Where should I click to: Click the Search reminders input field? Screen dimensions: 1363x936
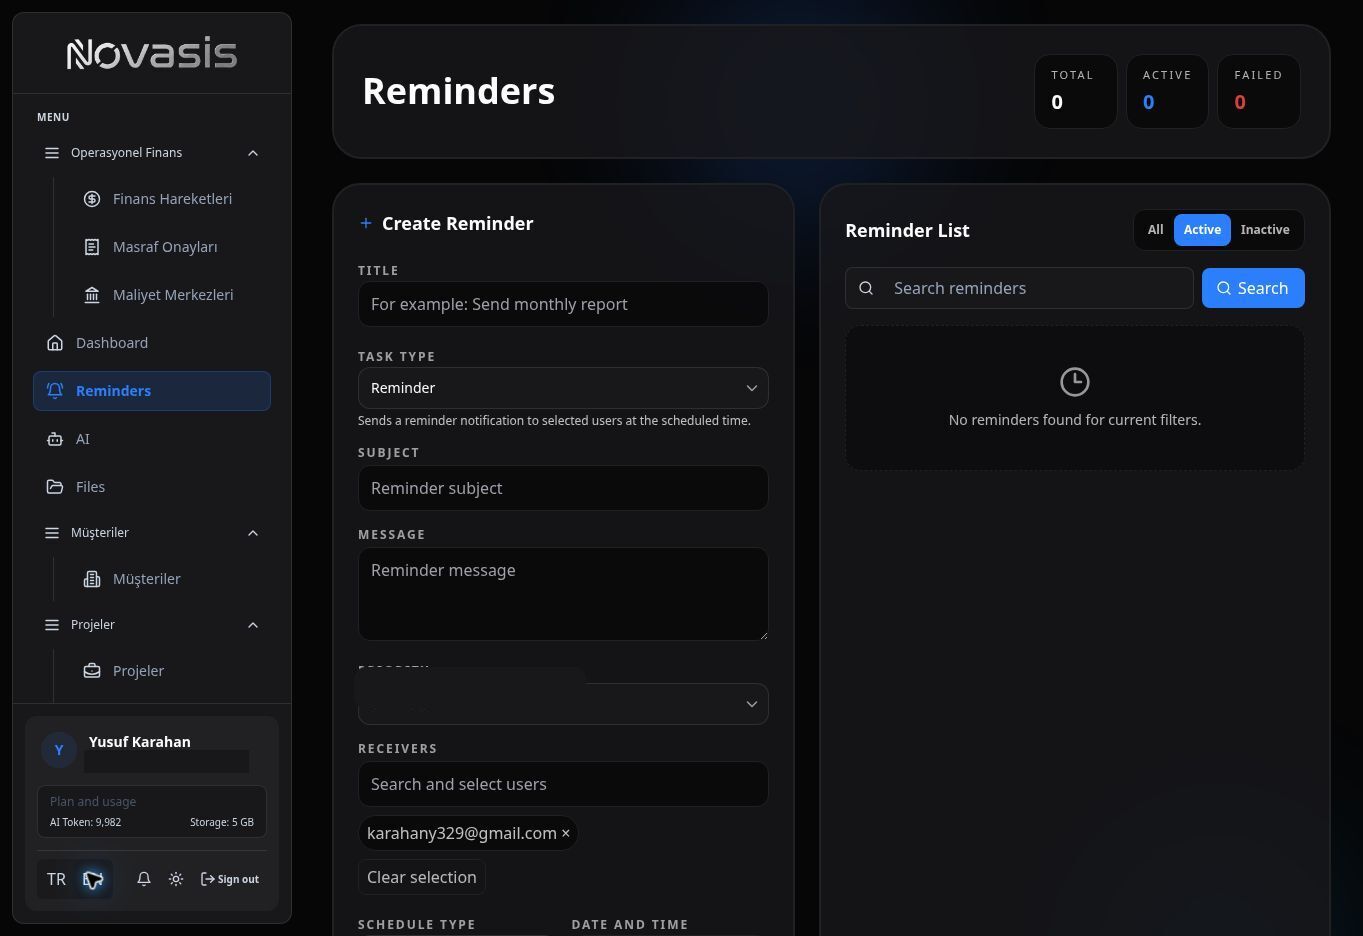click(x=1019, y=288)
